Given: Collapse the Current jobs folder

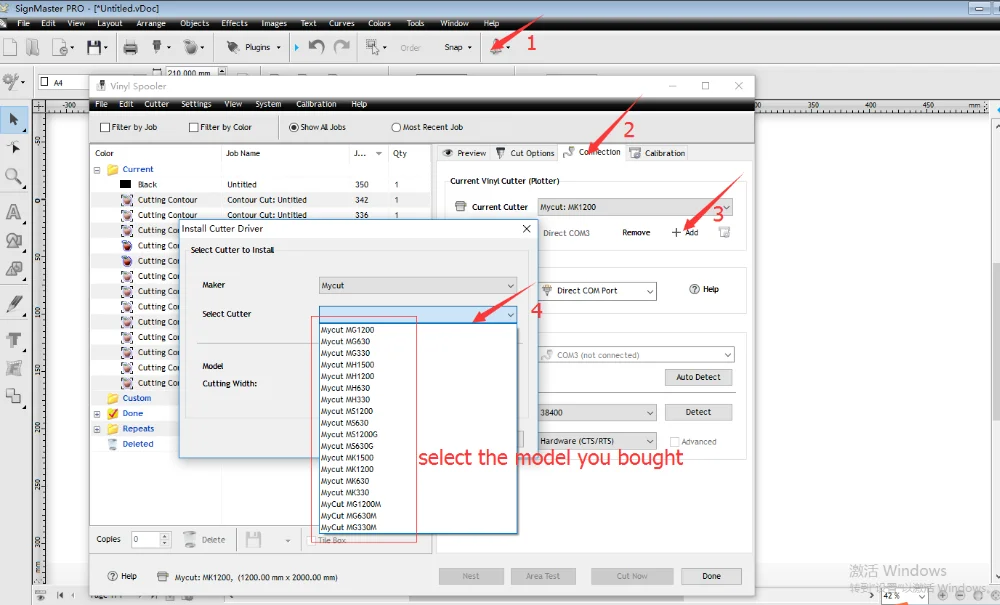Looking at the screenshot, I should coord(98,170).
